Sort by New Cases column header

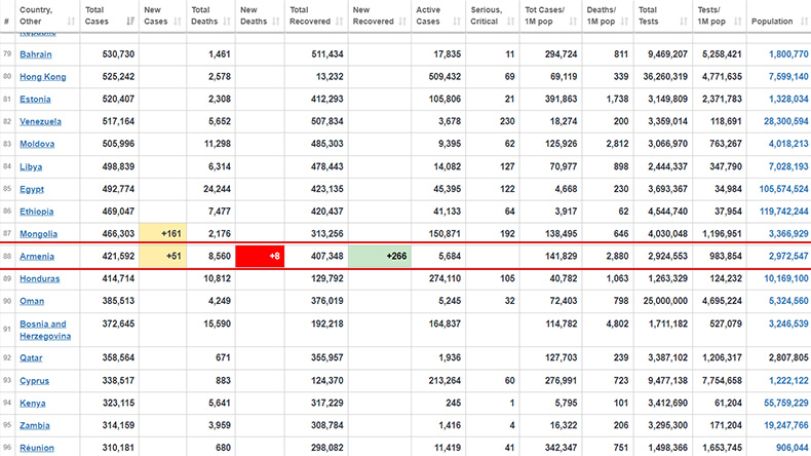[x=162, y=16]
